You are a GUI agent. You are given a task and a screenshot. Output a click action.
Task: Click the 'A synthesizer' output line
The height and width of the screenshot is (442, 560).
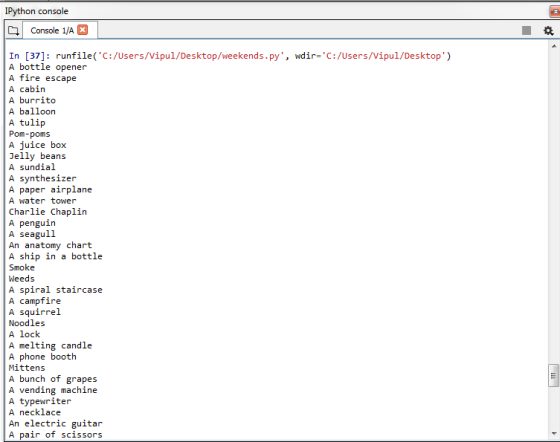(42, 179)
